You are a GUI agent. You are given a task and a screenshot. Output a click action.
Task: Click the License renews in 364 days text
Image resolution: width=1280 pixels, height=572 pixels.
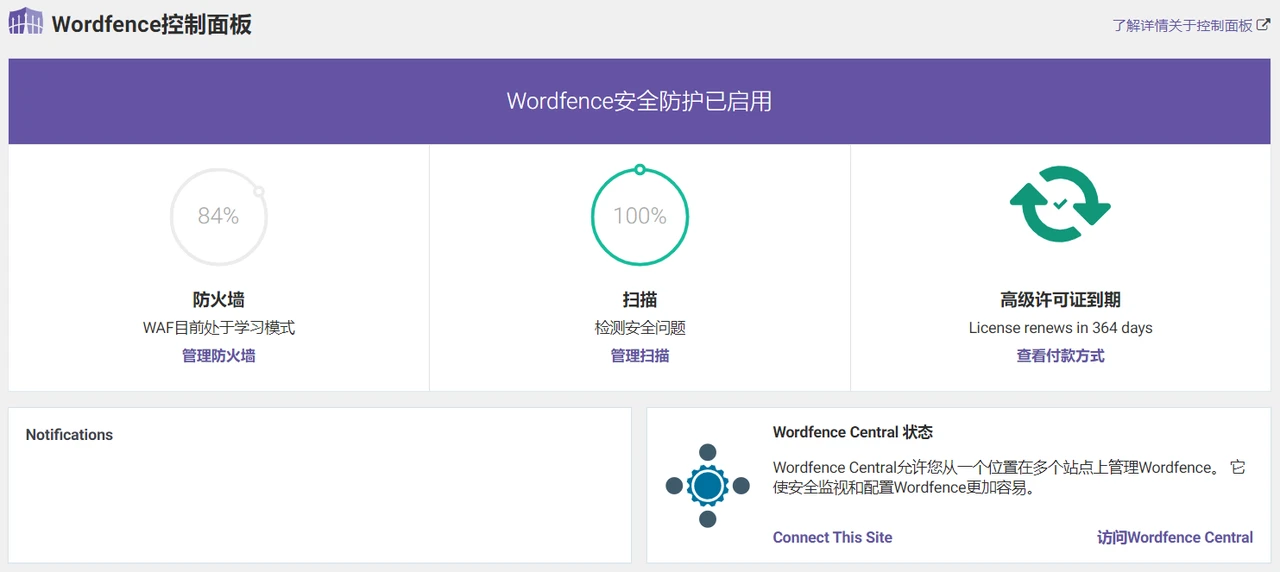pos(1060,328)
